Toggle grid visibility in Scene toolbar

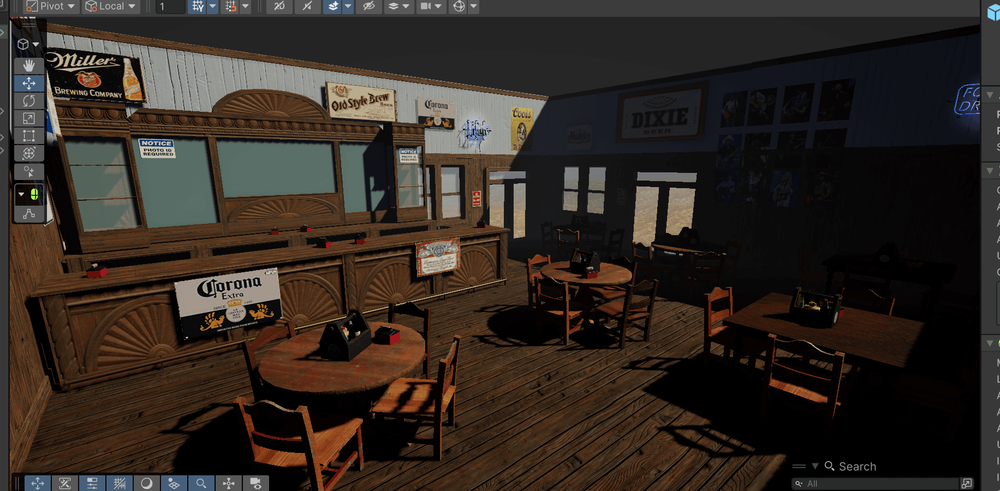(x=197, y=6)
